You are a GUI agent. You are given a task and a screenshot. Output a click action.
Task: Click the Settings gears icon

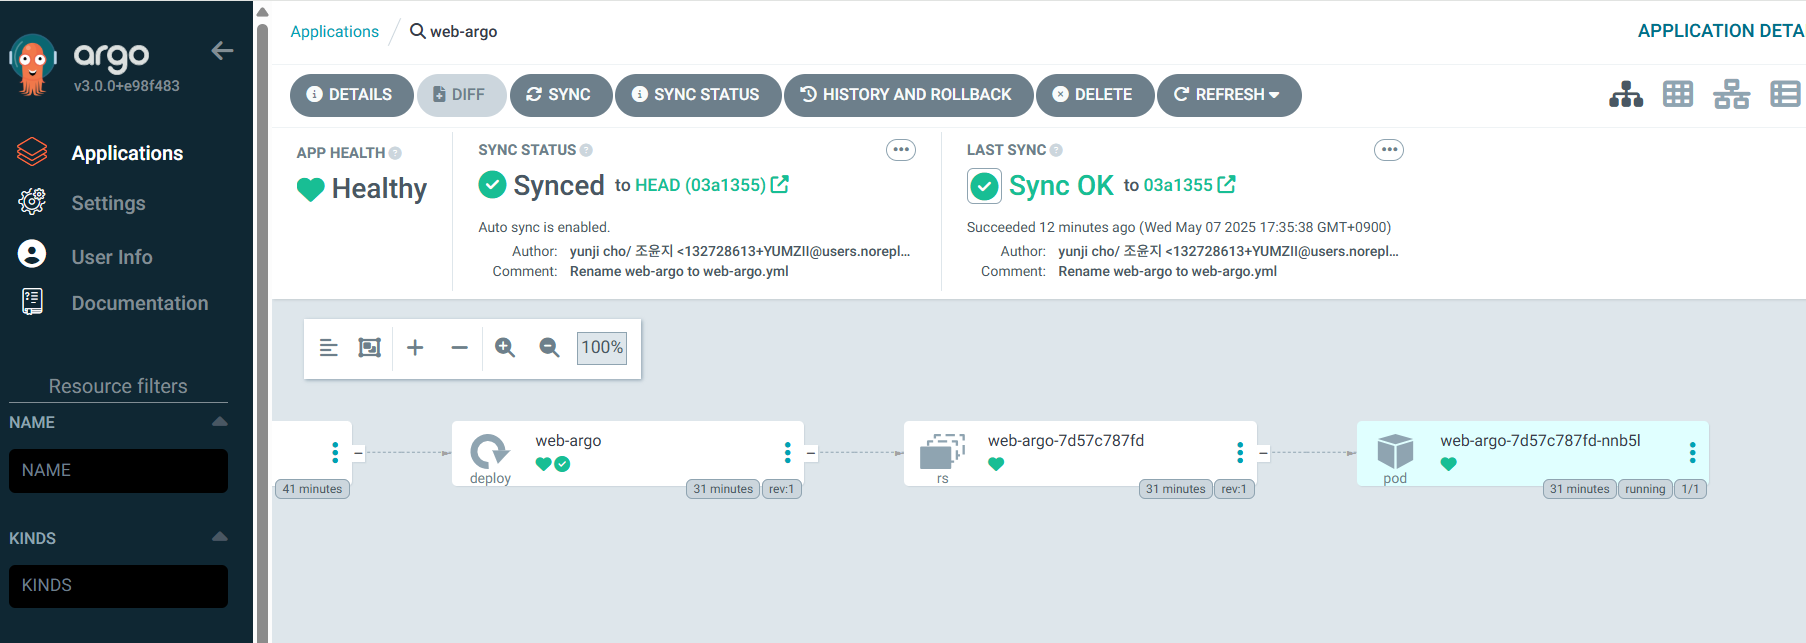32,202
